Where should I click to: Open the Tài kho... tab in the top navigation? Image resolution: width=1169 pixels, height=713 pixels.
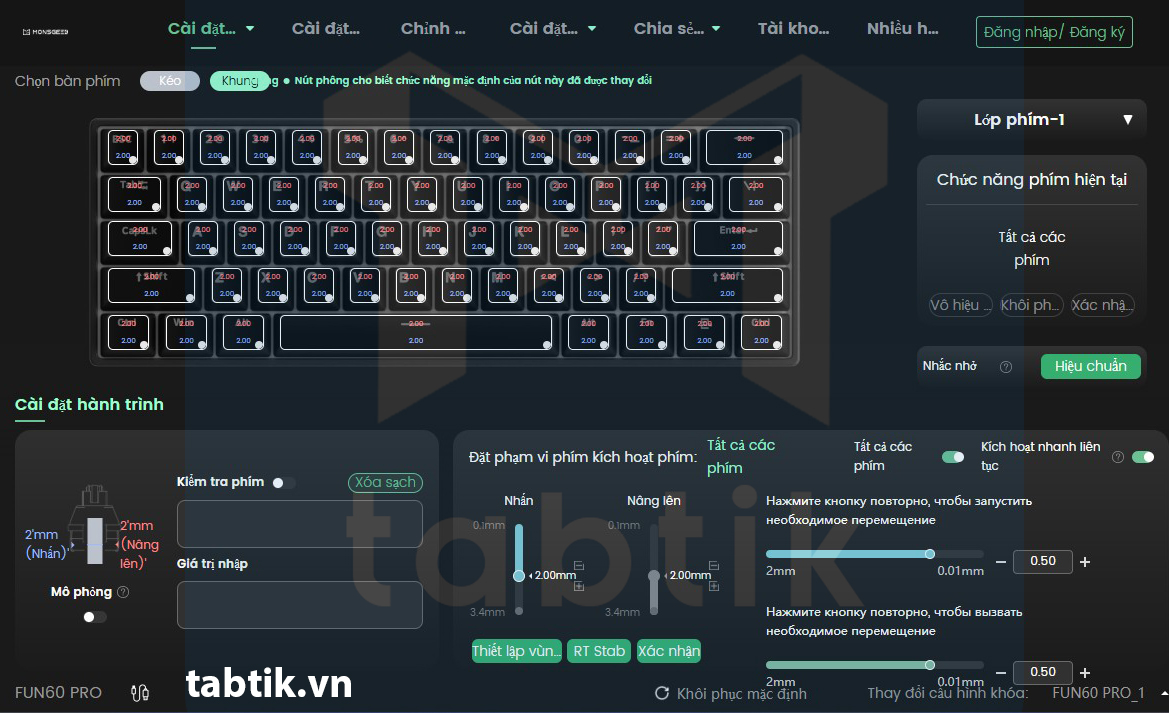point(793,29)
